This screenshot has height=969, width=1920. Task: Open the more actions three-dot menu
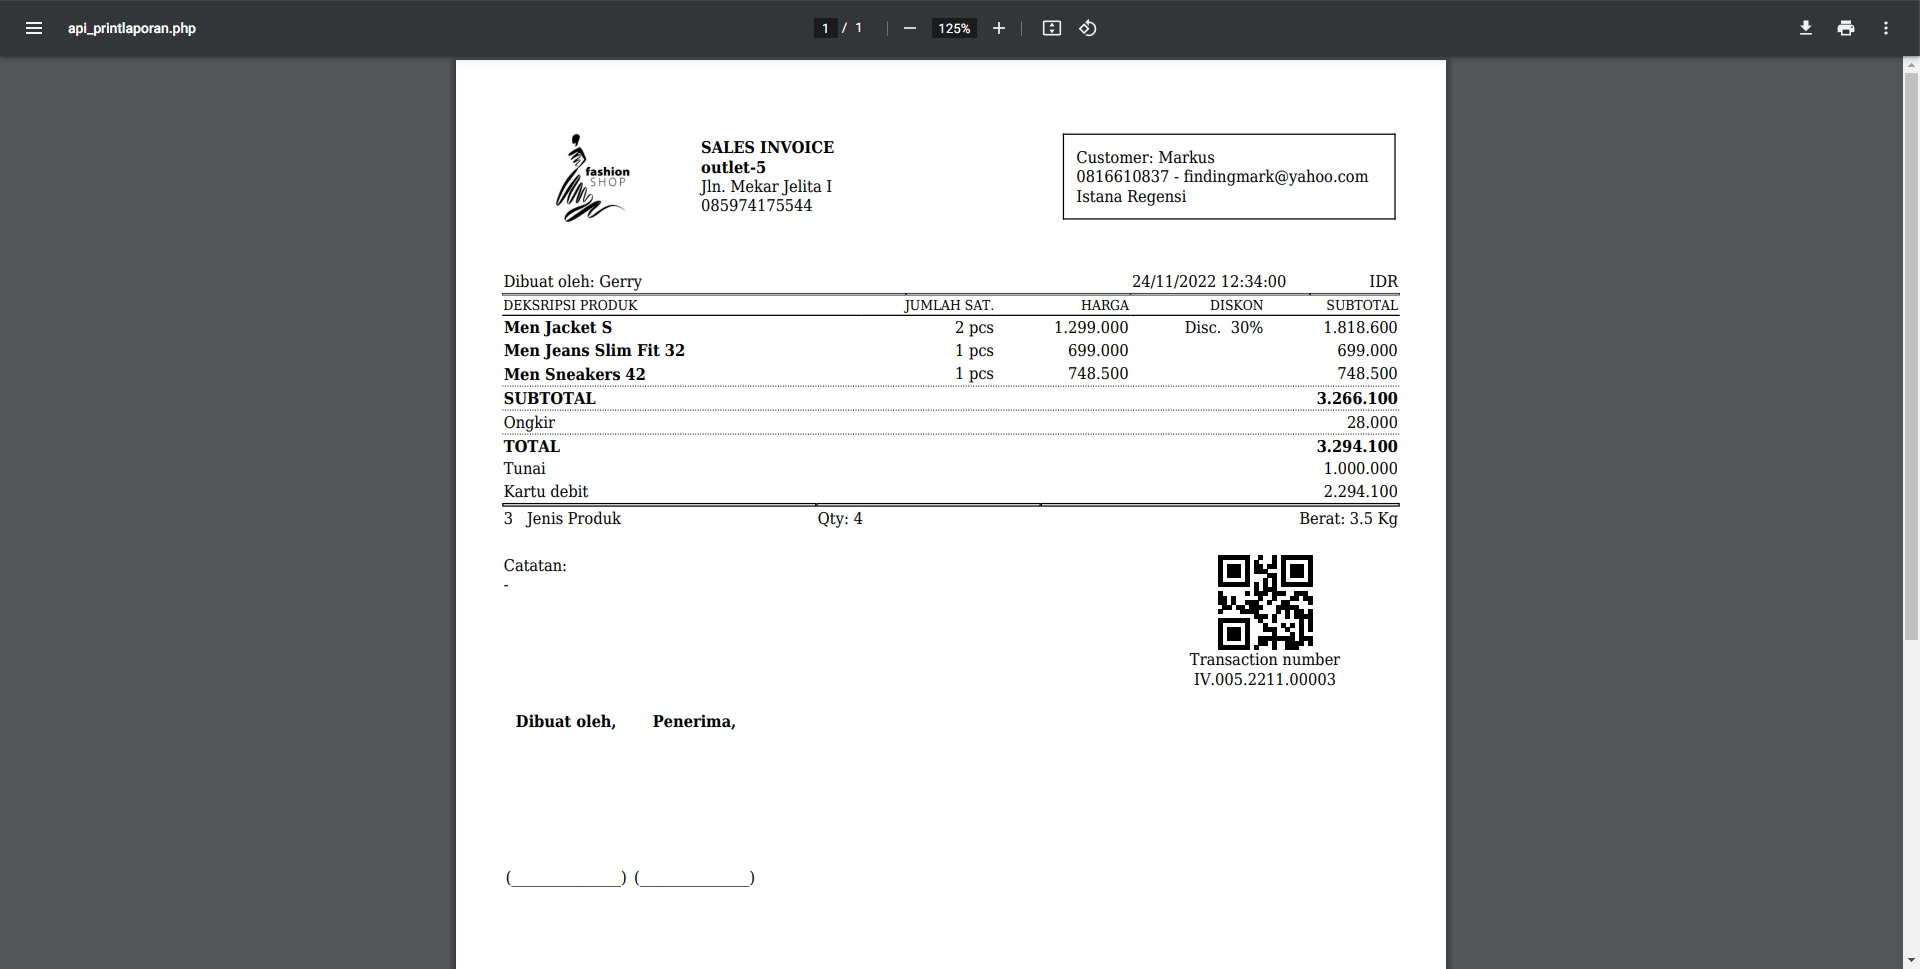pyautogui.click(x=1885, y=28)
